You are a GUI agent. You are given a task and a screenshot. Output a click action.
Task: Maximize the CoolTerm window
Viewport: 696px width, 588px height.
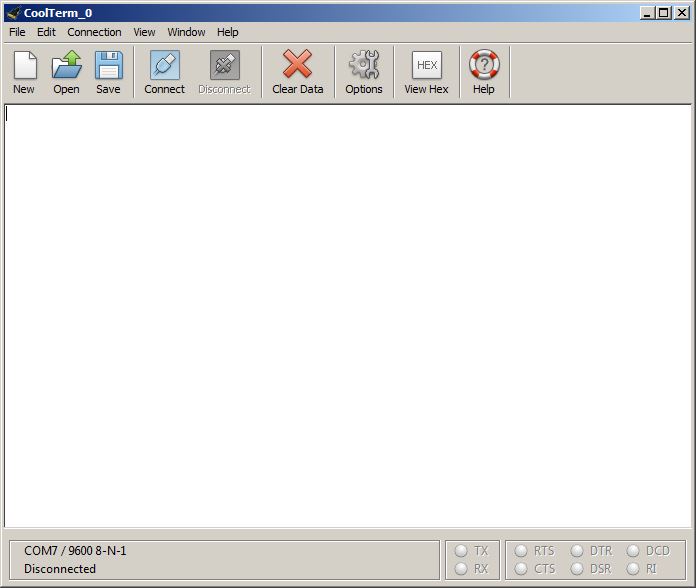tap(663, 13)
